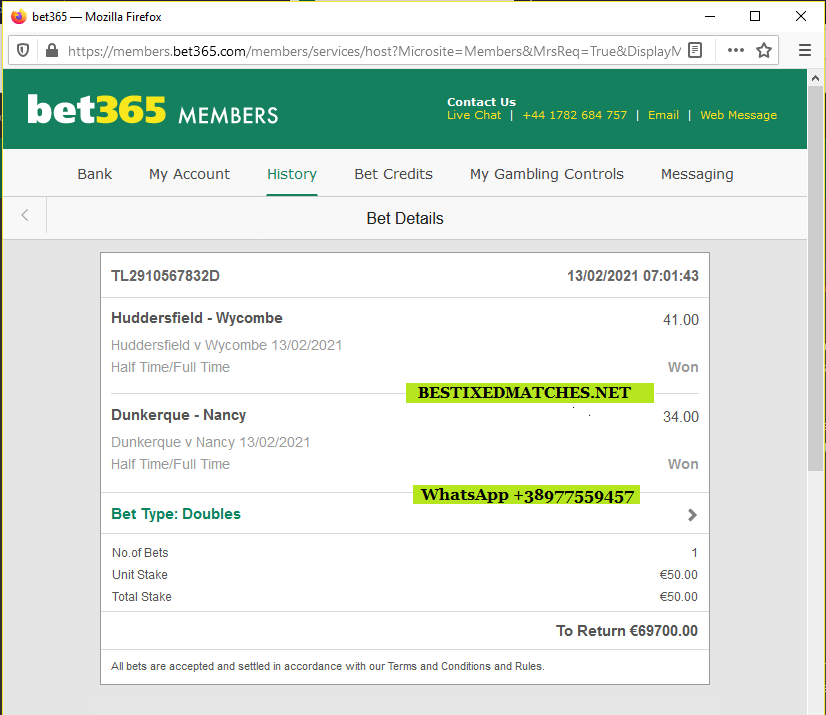The image size is (826, 715).
Task: Click the Total Stake label
Action: pos(142,596)
